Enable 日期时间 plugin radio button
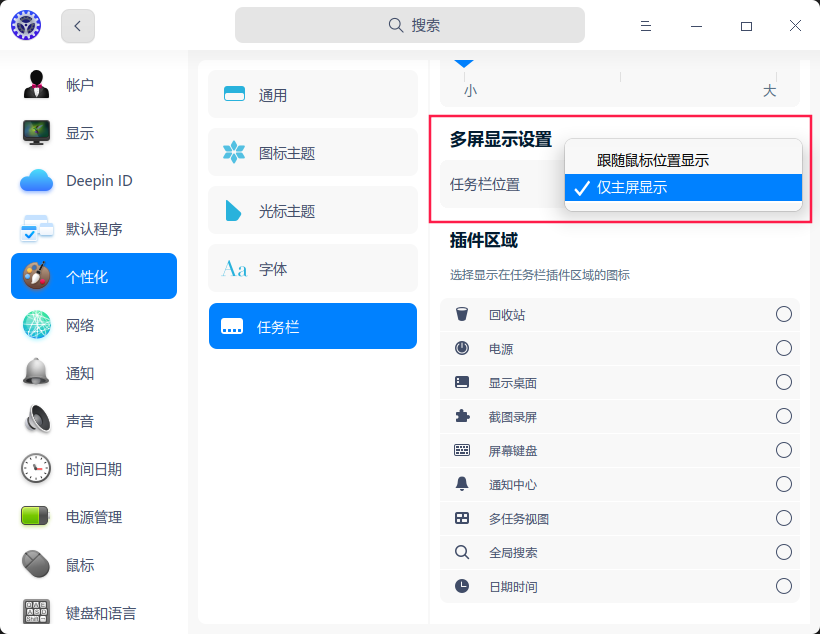Screen dimensions: 820x634 [x=783, y=586]
